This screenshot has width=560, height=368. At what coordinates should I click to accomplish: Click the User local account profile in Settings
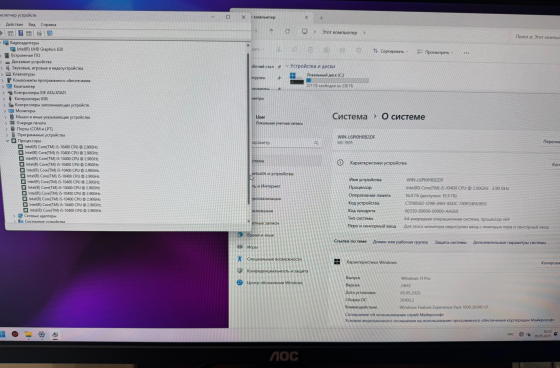tap(279, 120)
